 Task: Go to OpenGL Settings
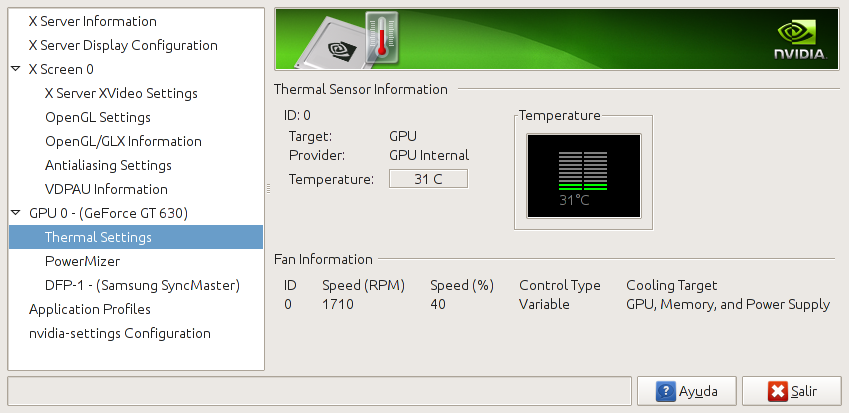coord(98,117)
